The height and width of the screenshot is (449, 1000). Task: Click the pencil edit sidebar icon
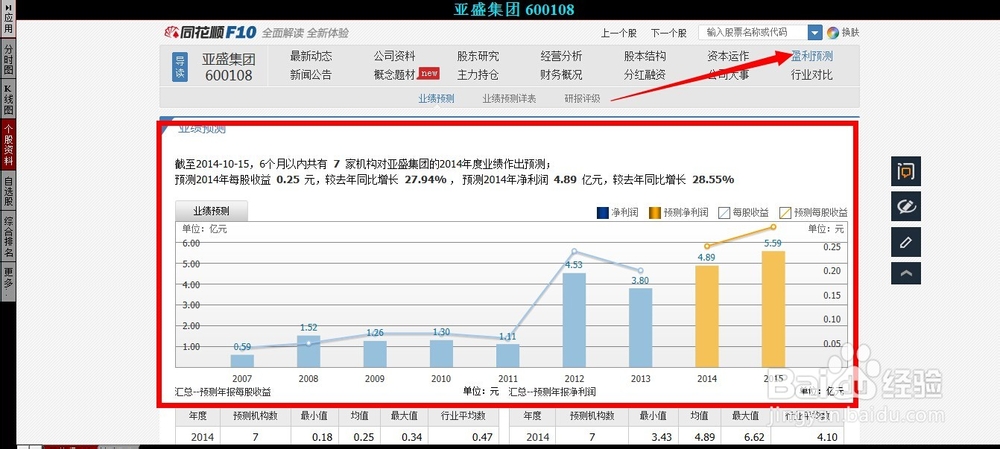pos(906,242)
